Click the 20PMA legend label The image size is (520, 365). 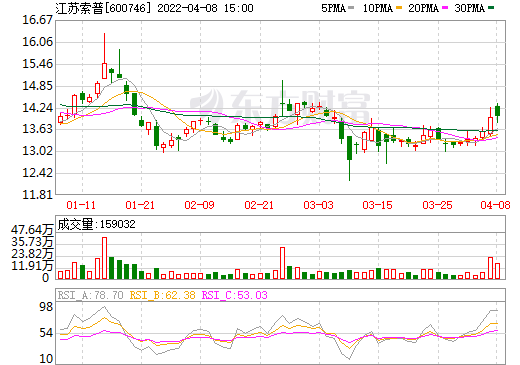click(x=423, y=8)
